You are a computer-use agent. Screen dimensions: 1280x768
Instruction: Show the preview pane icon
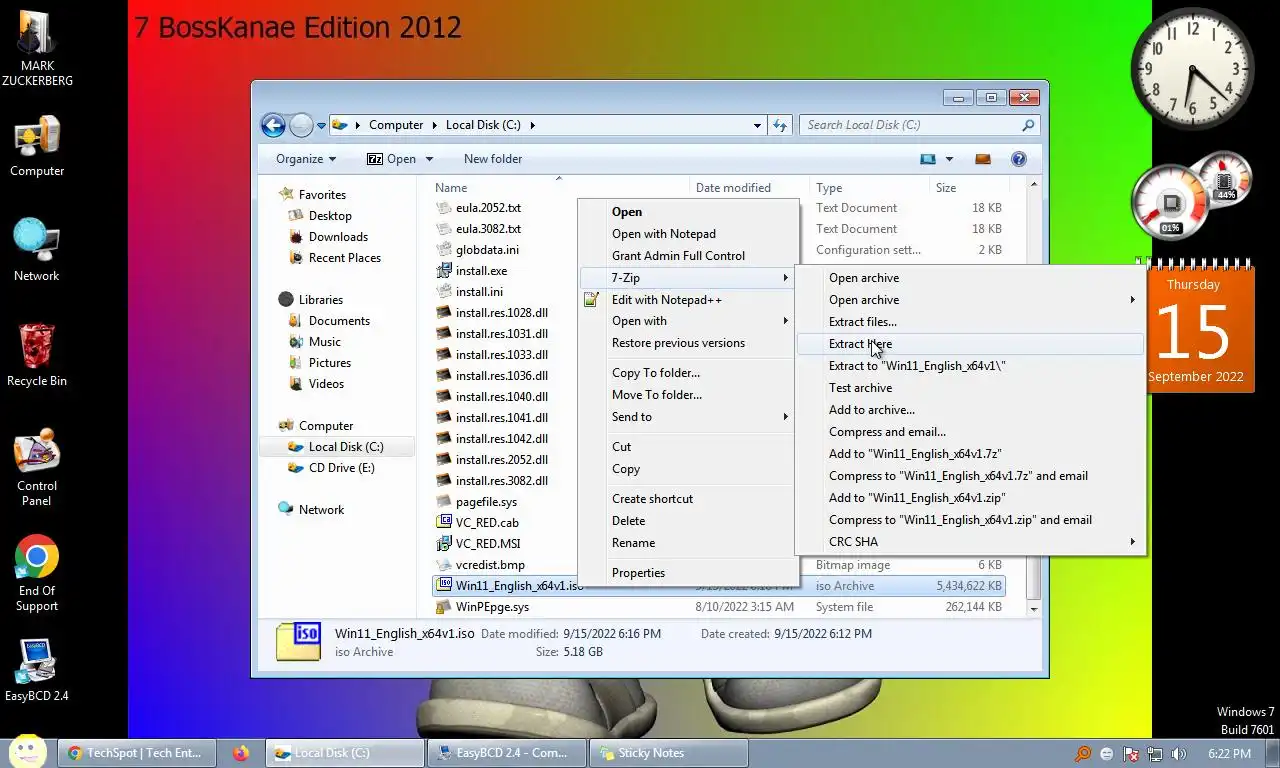[983, 159]
